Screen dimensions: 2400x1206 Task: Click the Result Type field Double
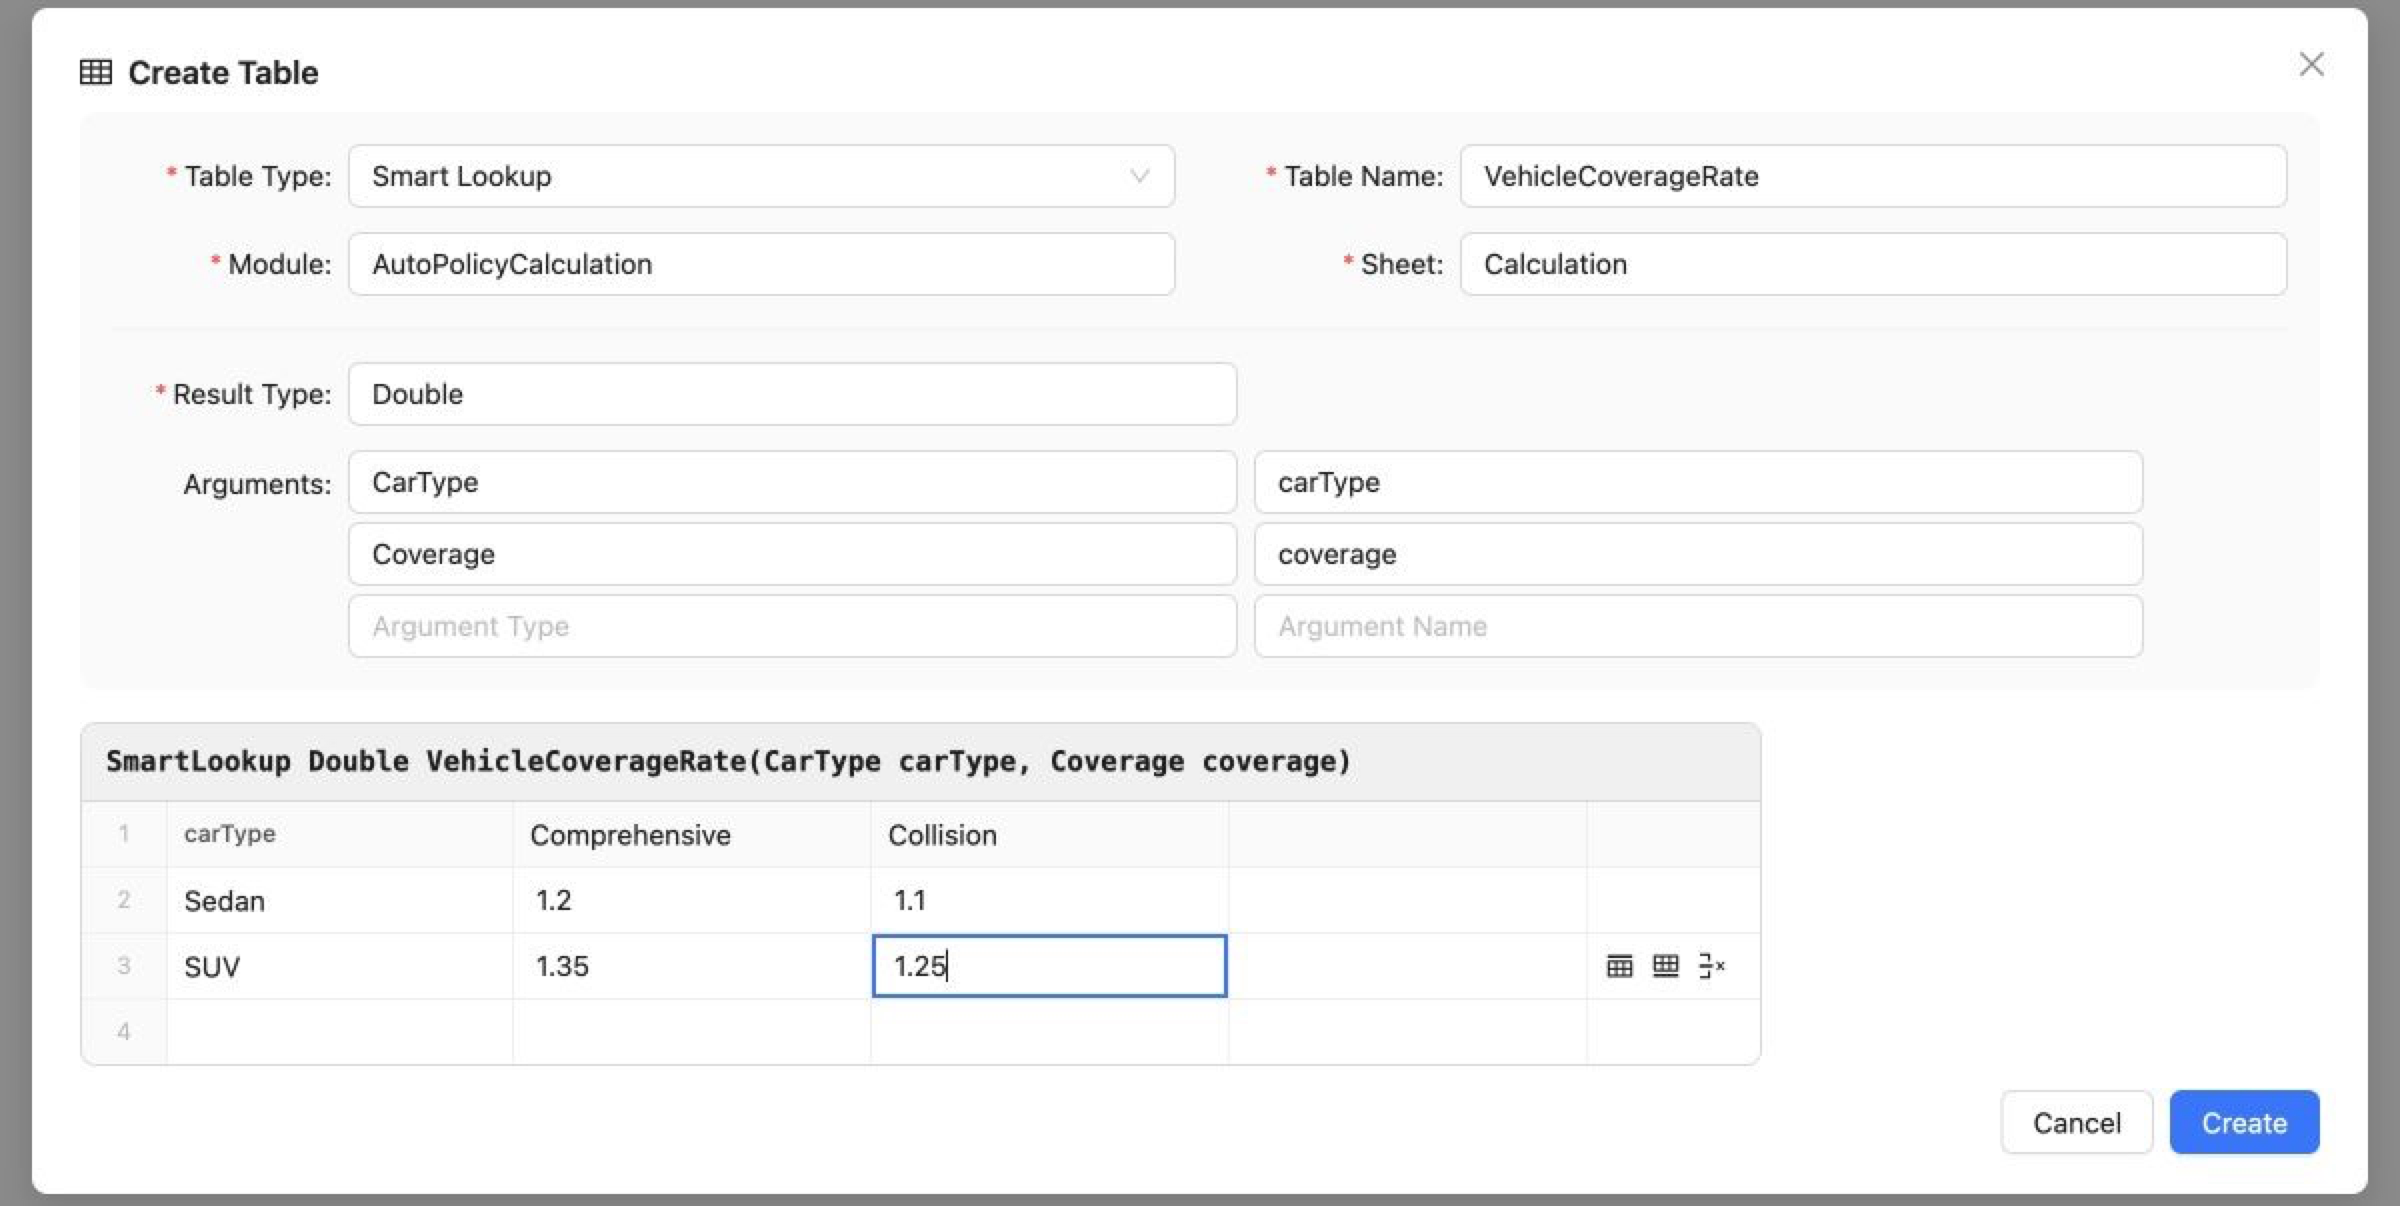click(792, 394)
